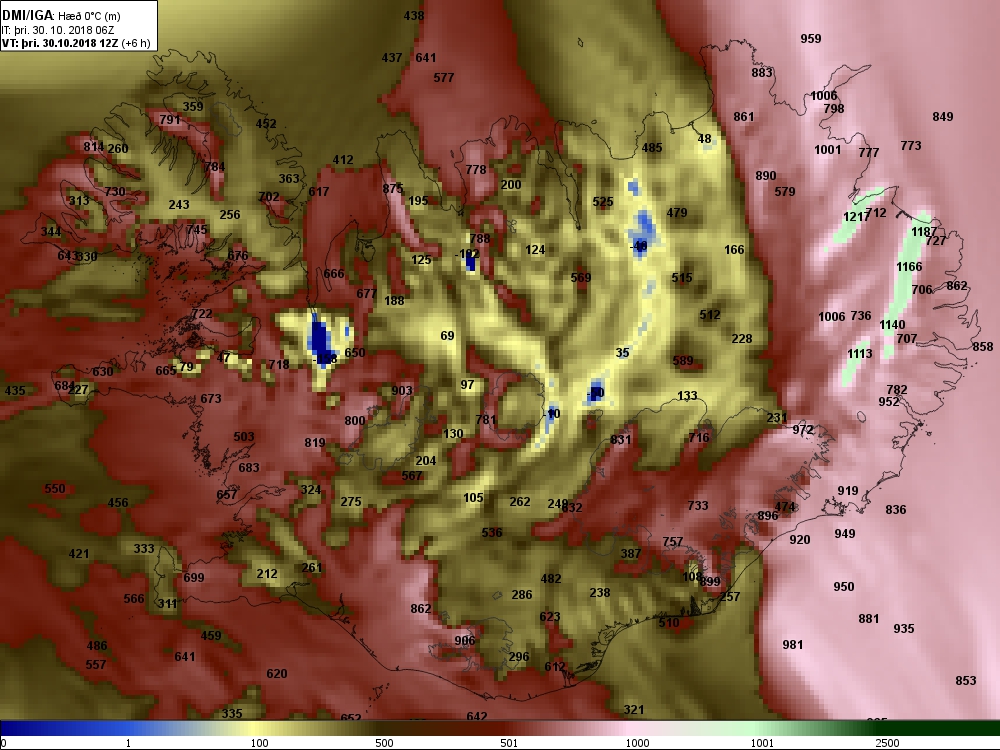Click the 'VT: þri. 30.10.2018 12Z (+6 h)' line
The width and height of the screenshot is (1000, 750).
[x=76, y=43]
